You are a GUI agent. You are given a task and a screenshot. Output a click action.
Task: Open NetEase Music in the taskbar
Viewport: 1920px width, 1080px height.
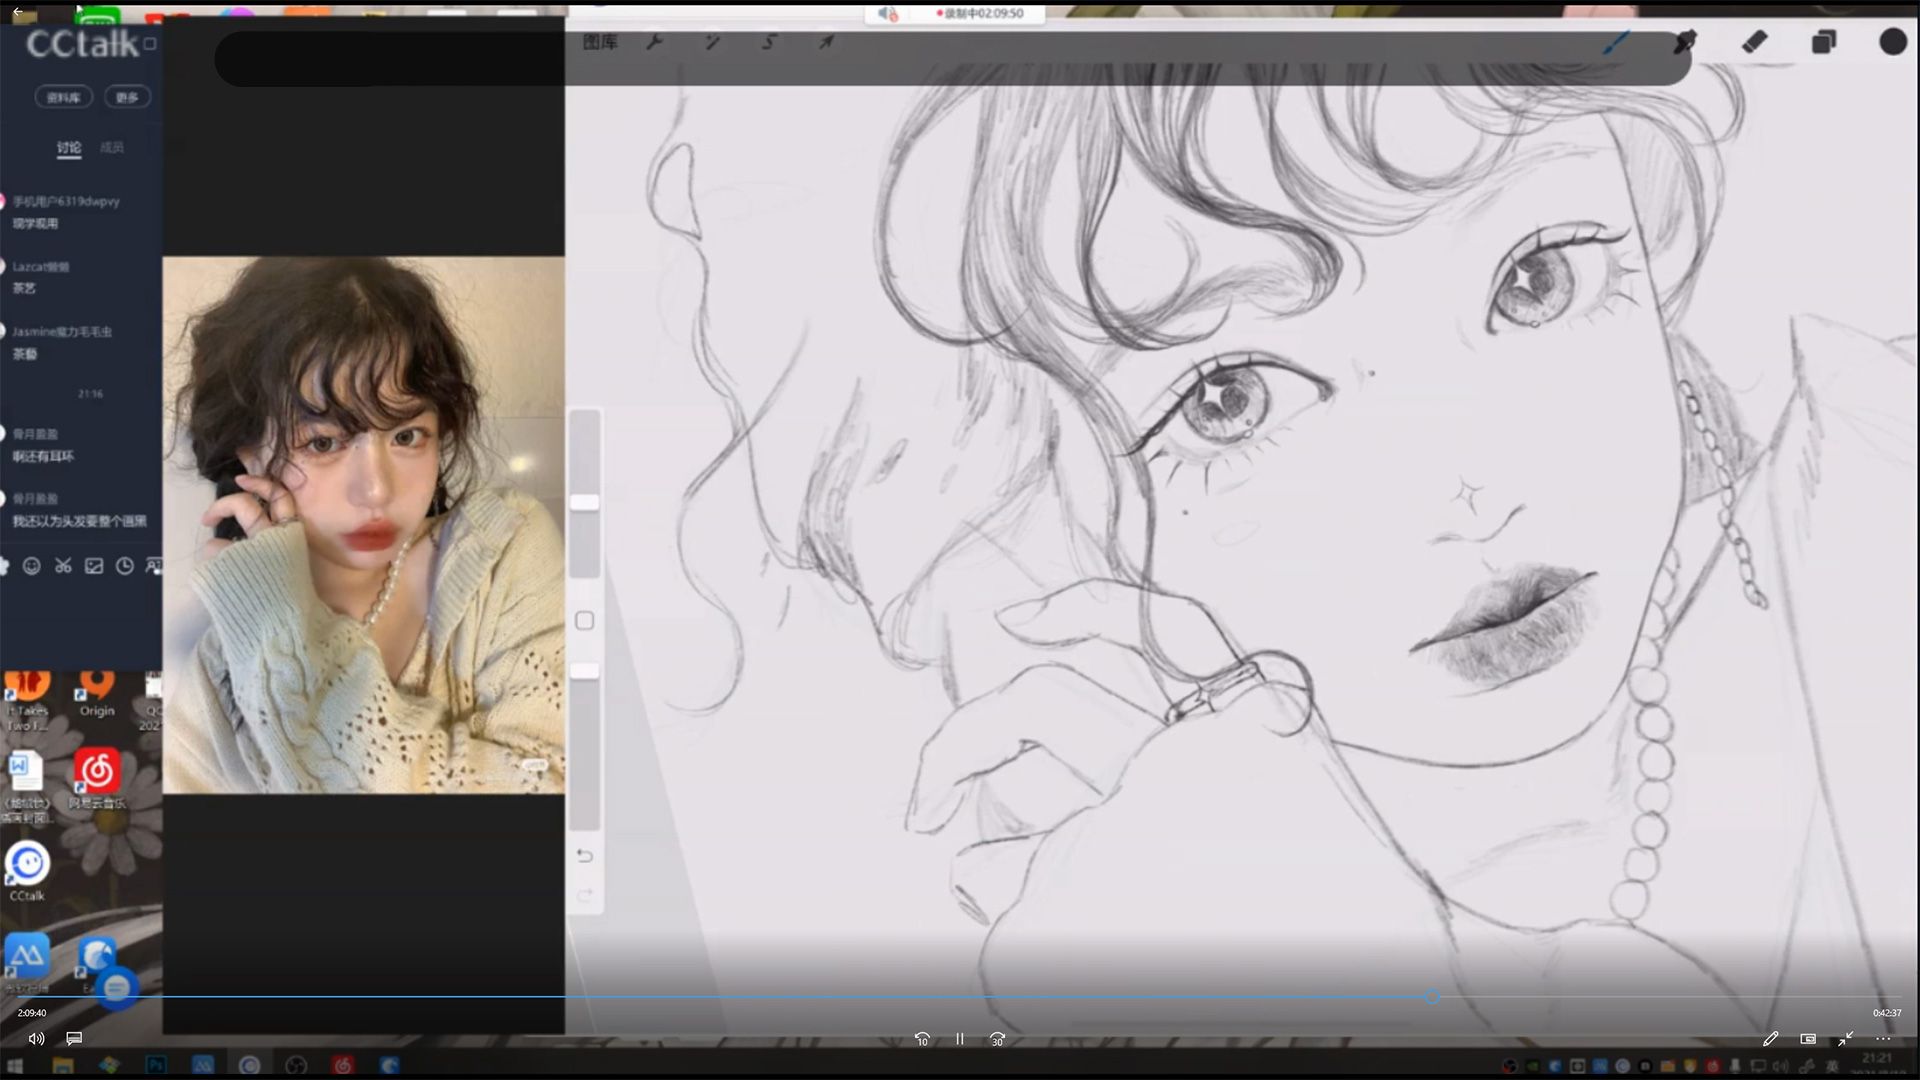343,1066
